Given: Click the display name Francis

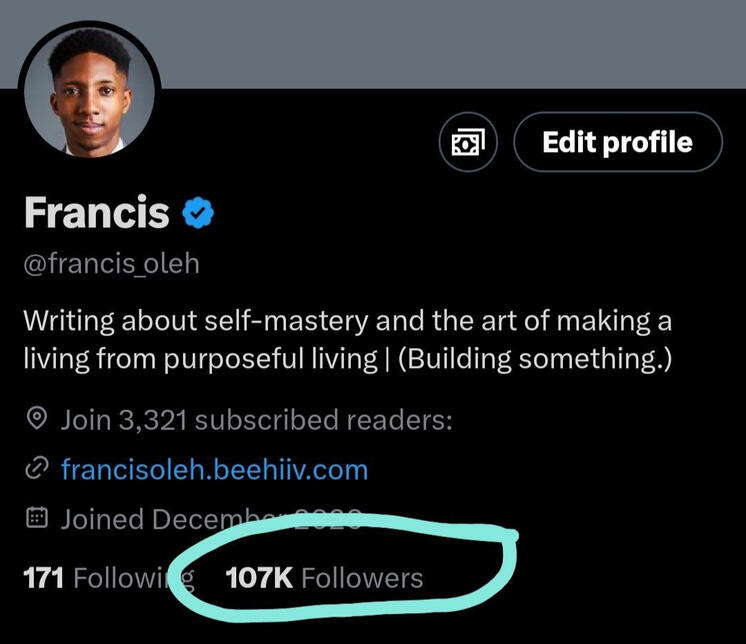Looking at the screenshot, I should (96, 212).
